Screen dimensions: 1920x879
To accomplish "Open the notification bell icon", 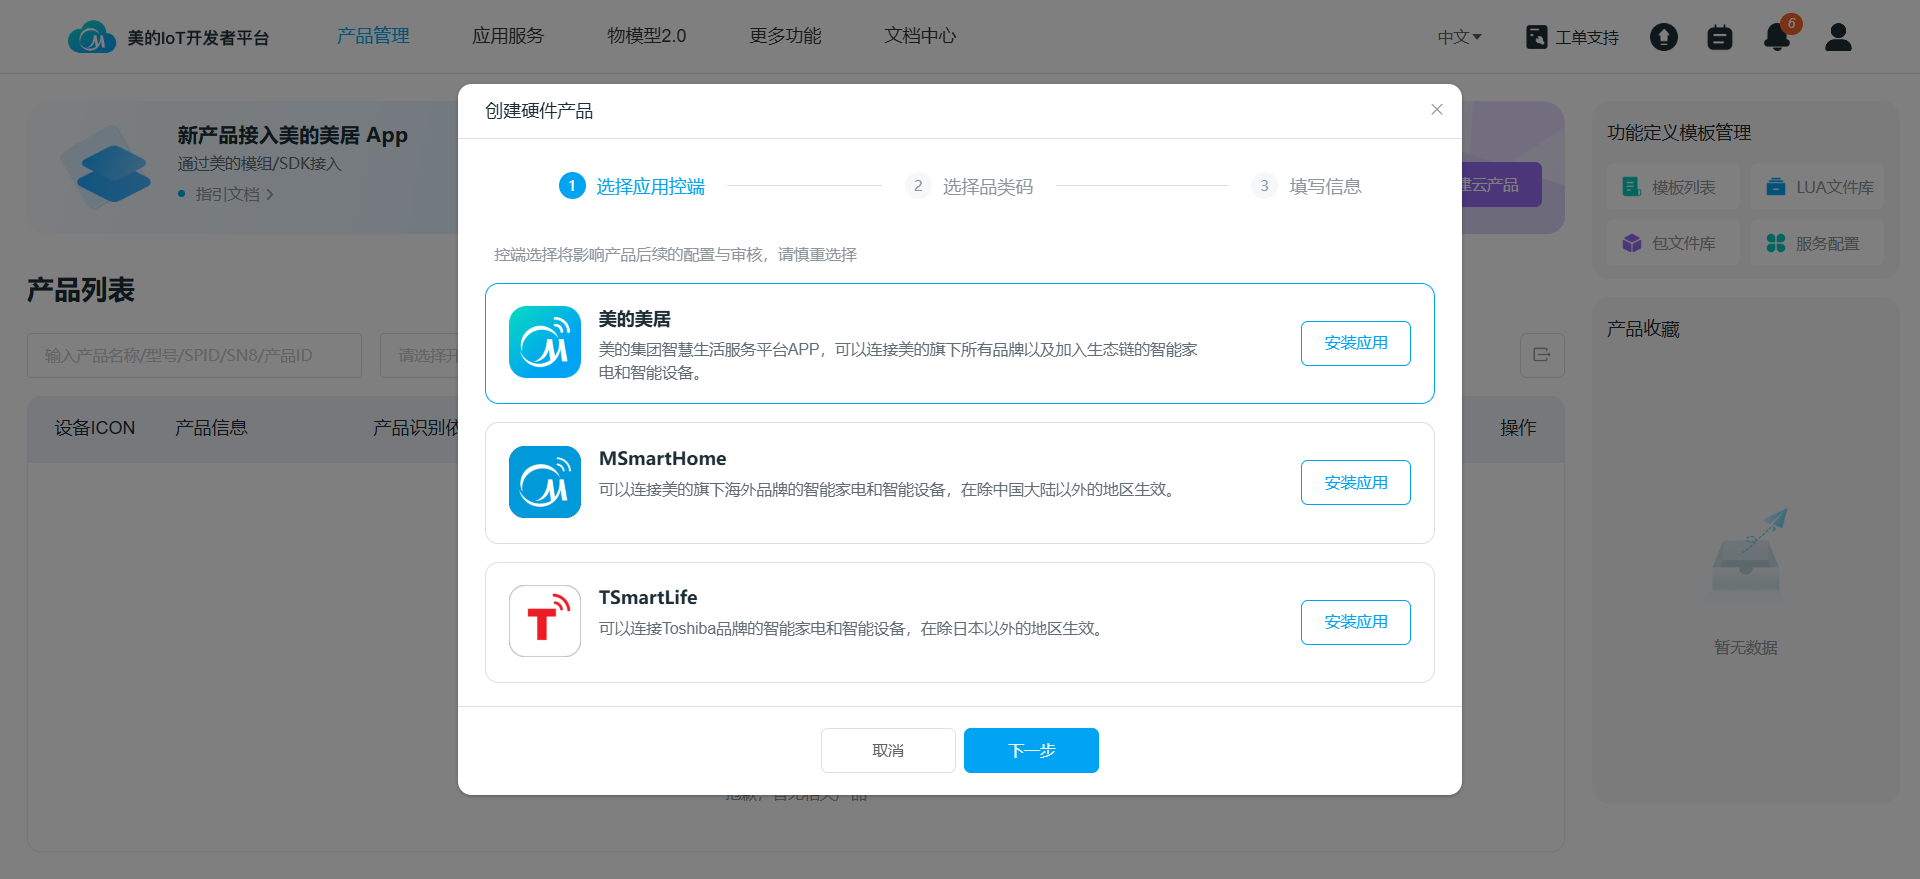I will [1777, 37].
